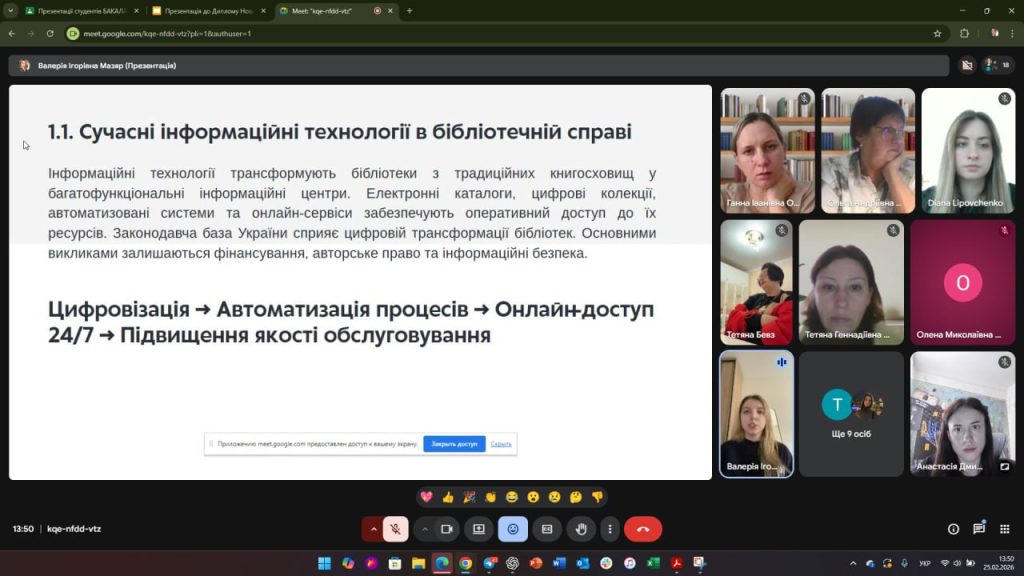The image size is (1024, 576).
Task: Click the "Закрыть доступ" button
Action: (454, 444)
